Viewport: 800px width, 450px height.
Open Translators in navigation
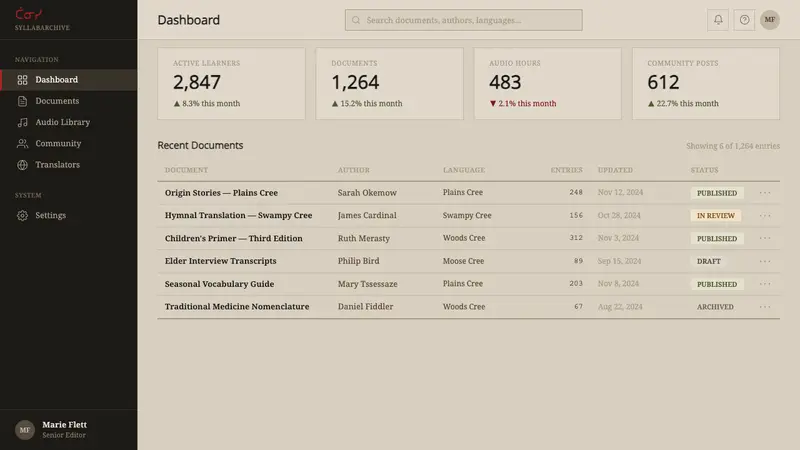coord(68,165)
